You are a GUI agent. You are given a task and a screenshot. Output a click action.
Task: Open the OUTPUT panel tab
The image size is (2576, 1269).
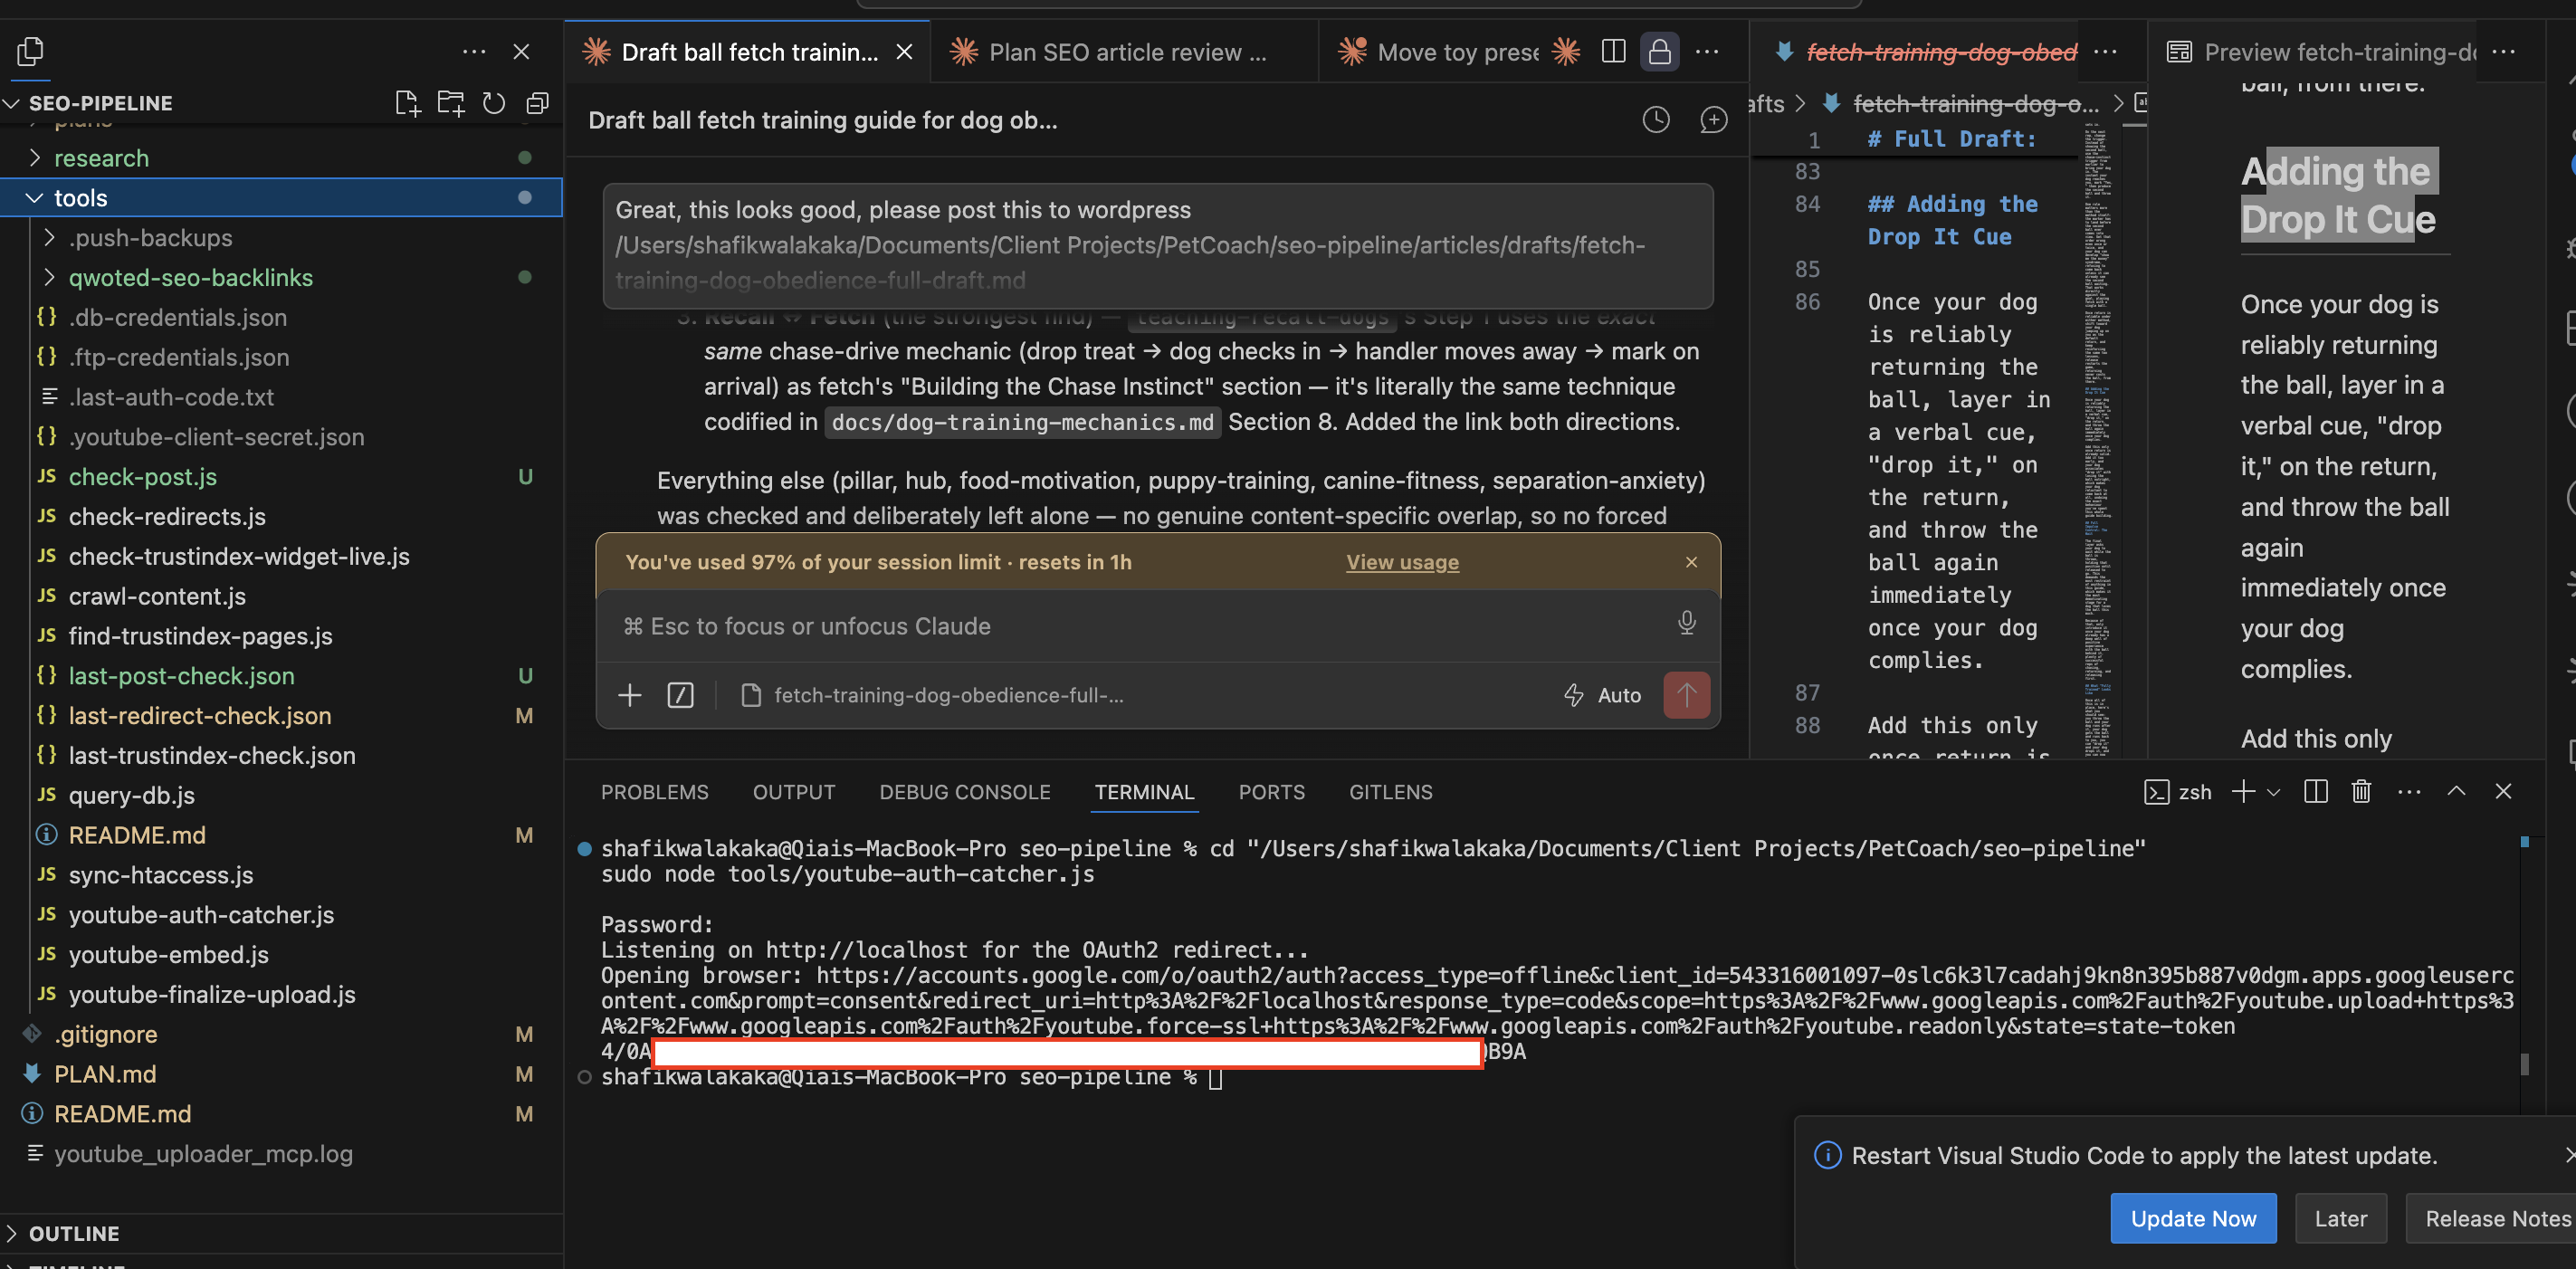793,791
